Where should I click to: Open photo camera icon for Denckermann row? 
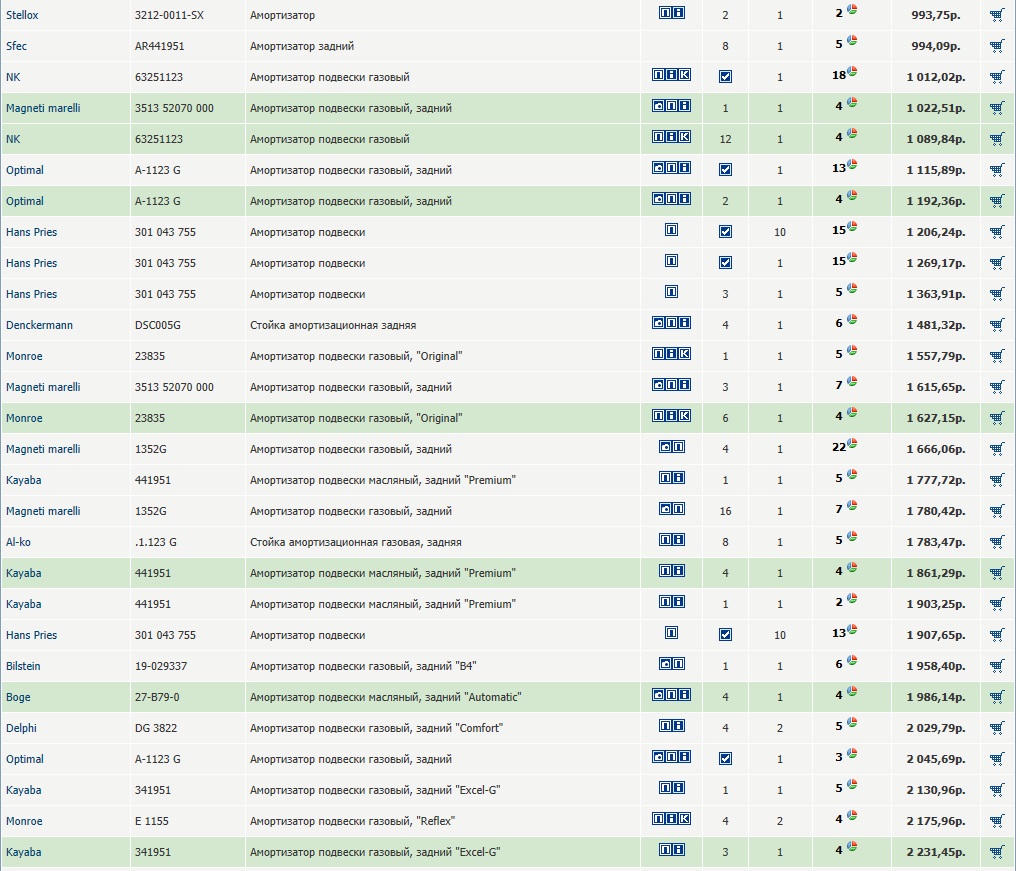click(x=659, y=324)
